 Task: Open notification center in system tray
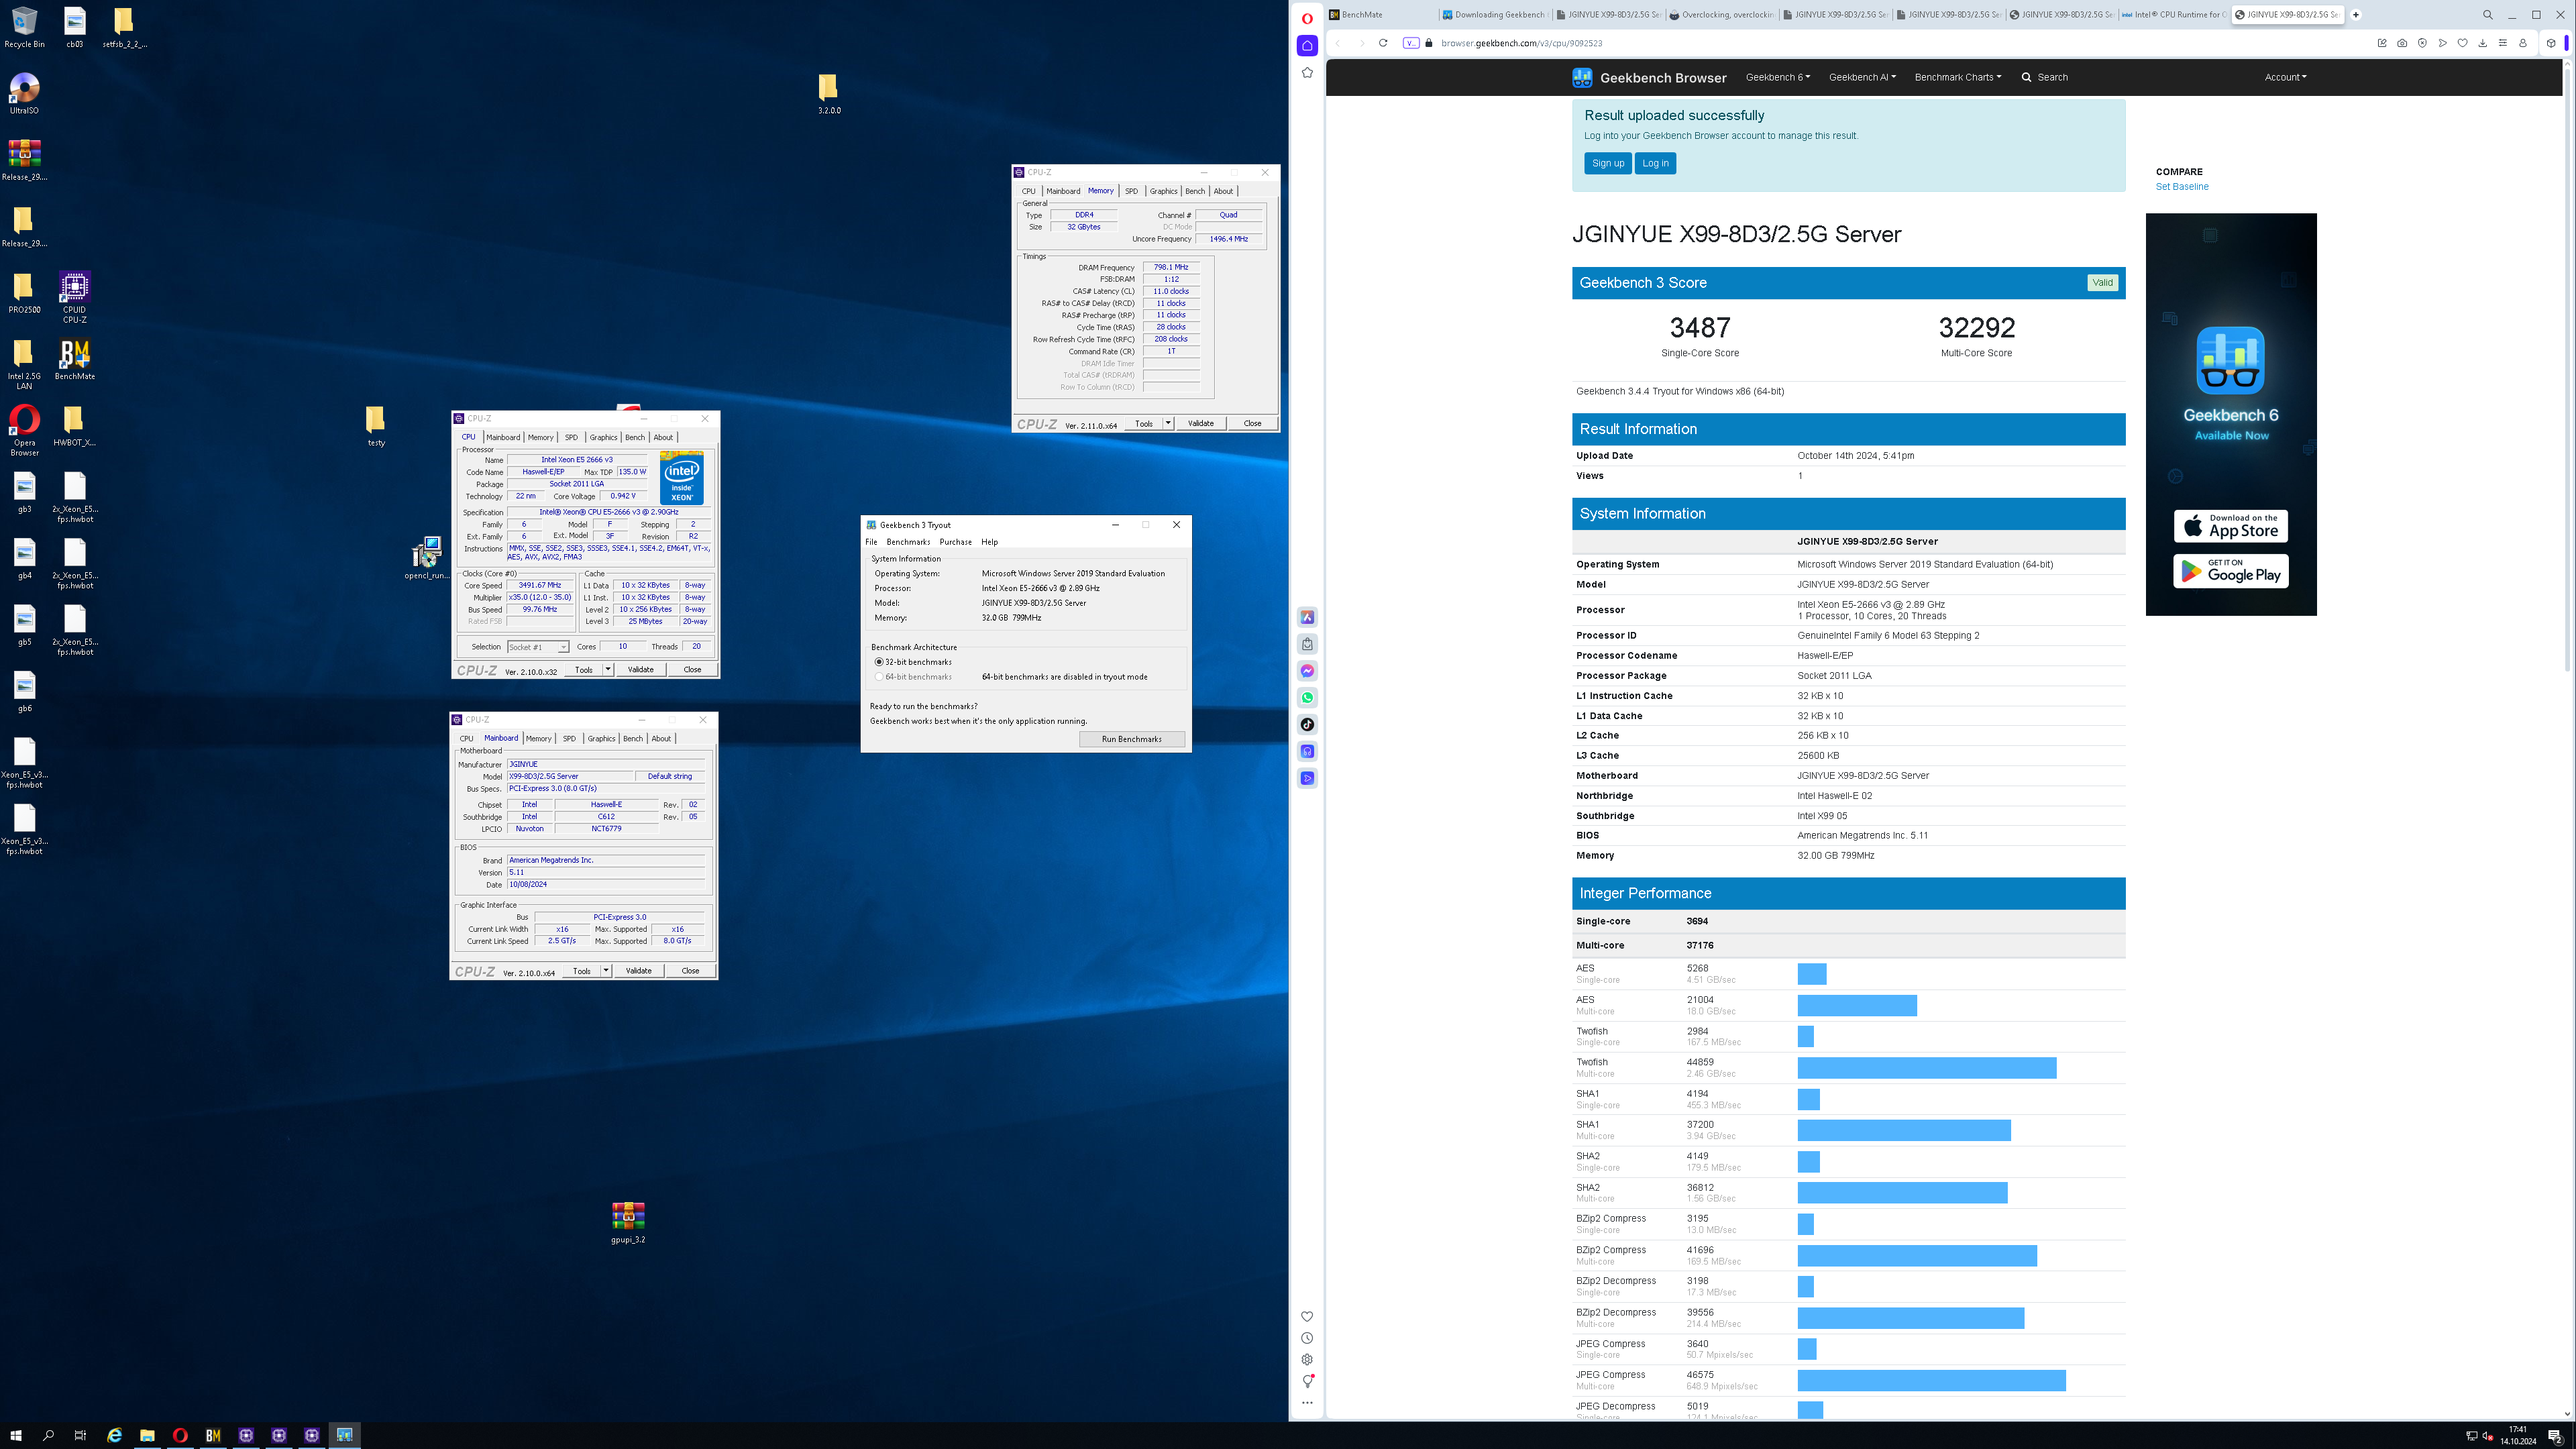[x=2555, y=1436]
